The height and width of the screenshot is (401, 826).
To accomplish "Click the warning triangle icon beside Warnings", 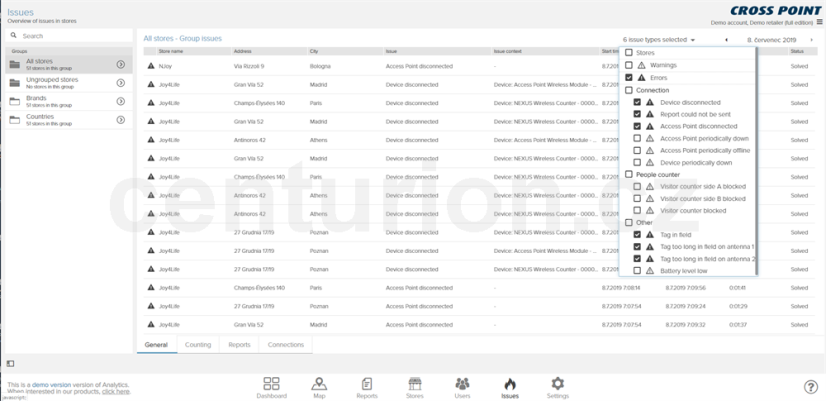I will pos(641,65).
